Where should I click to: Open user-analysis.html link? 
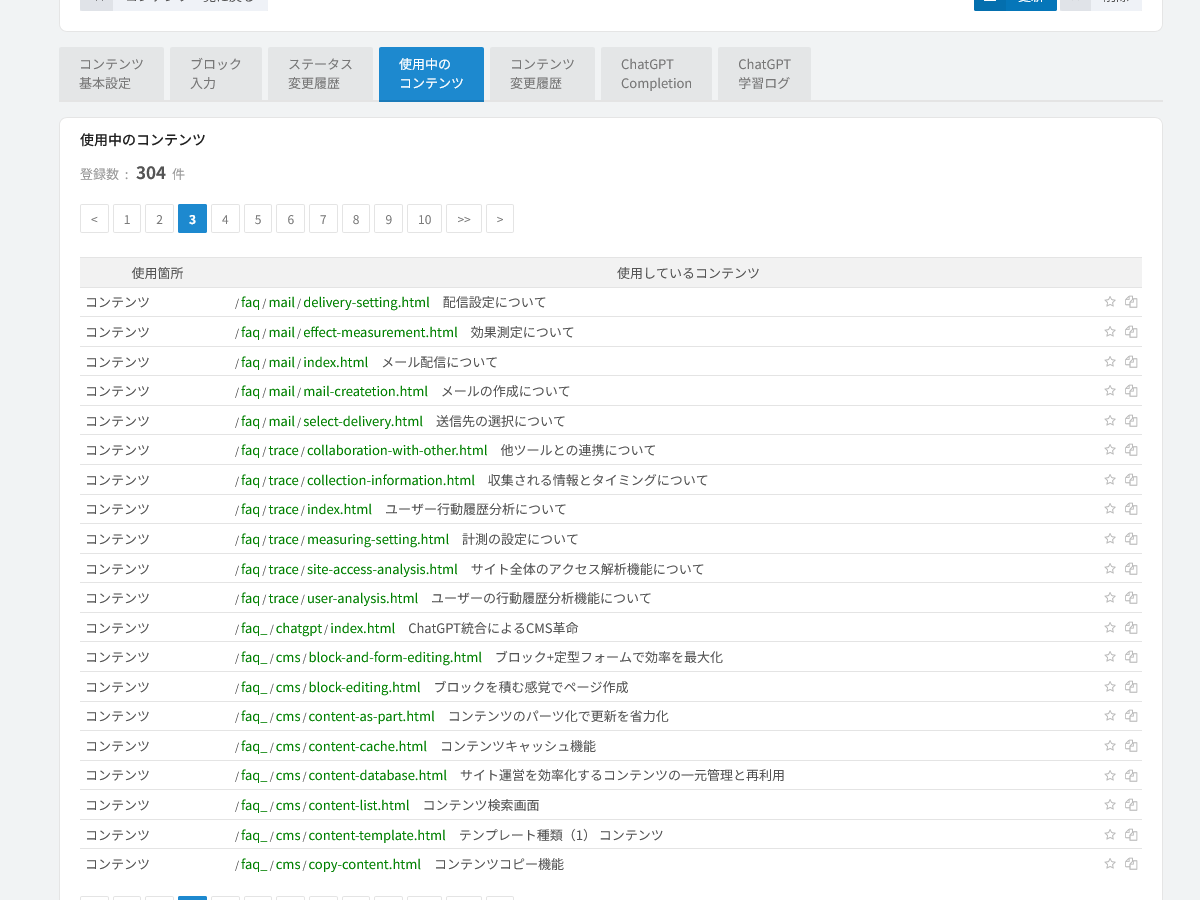coord(362,598)
